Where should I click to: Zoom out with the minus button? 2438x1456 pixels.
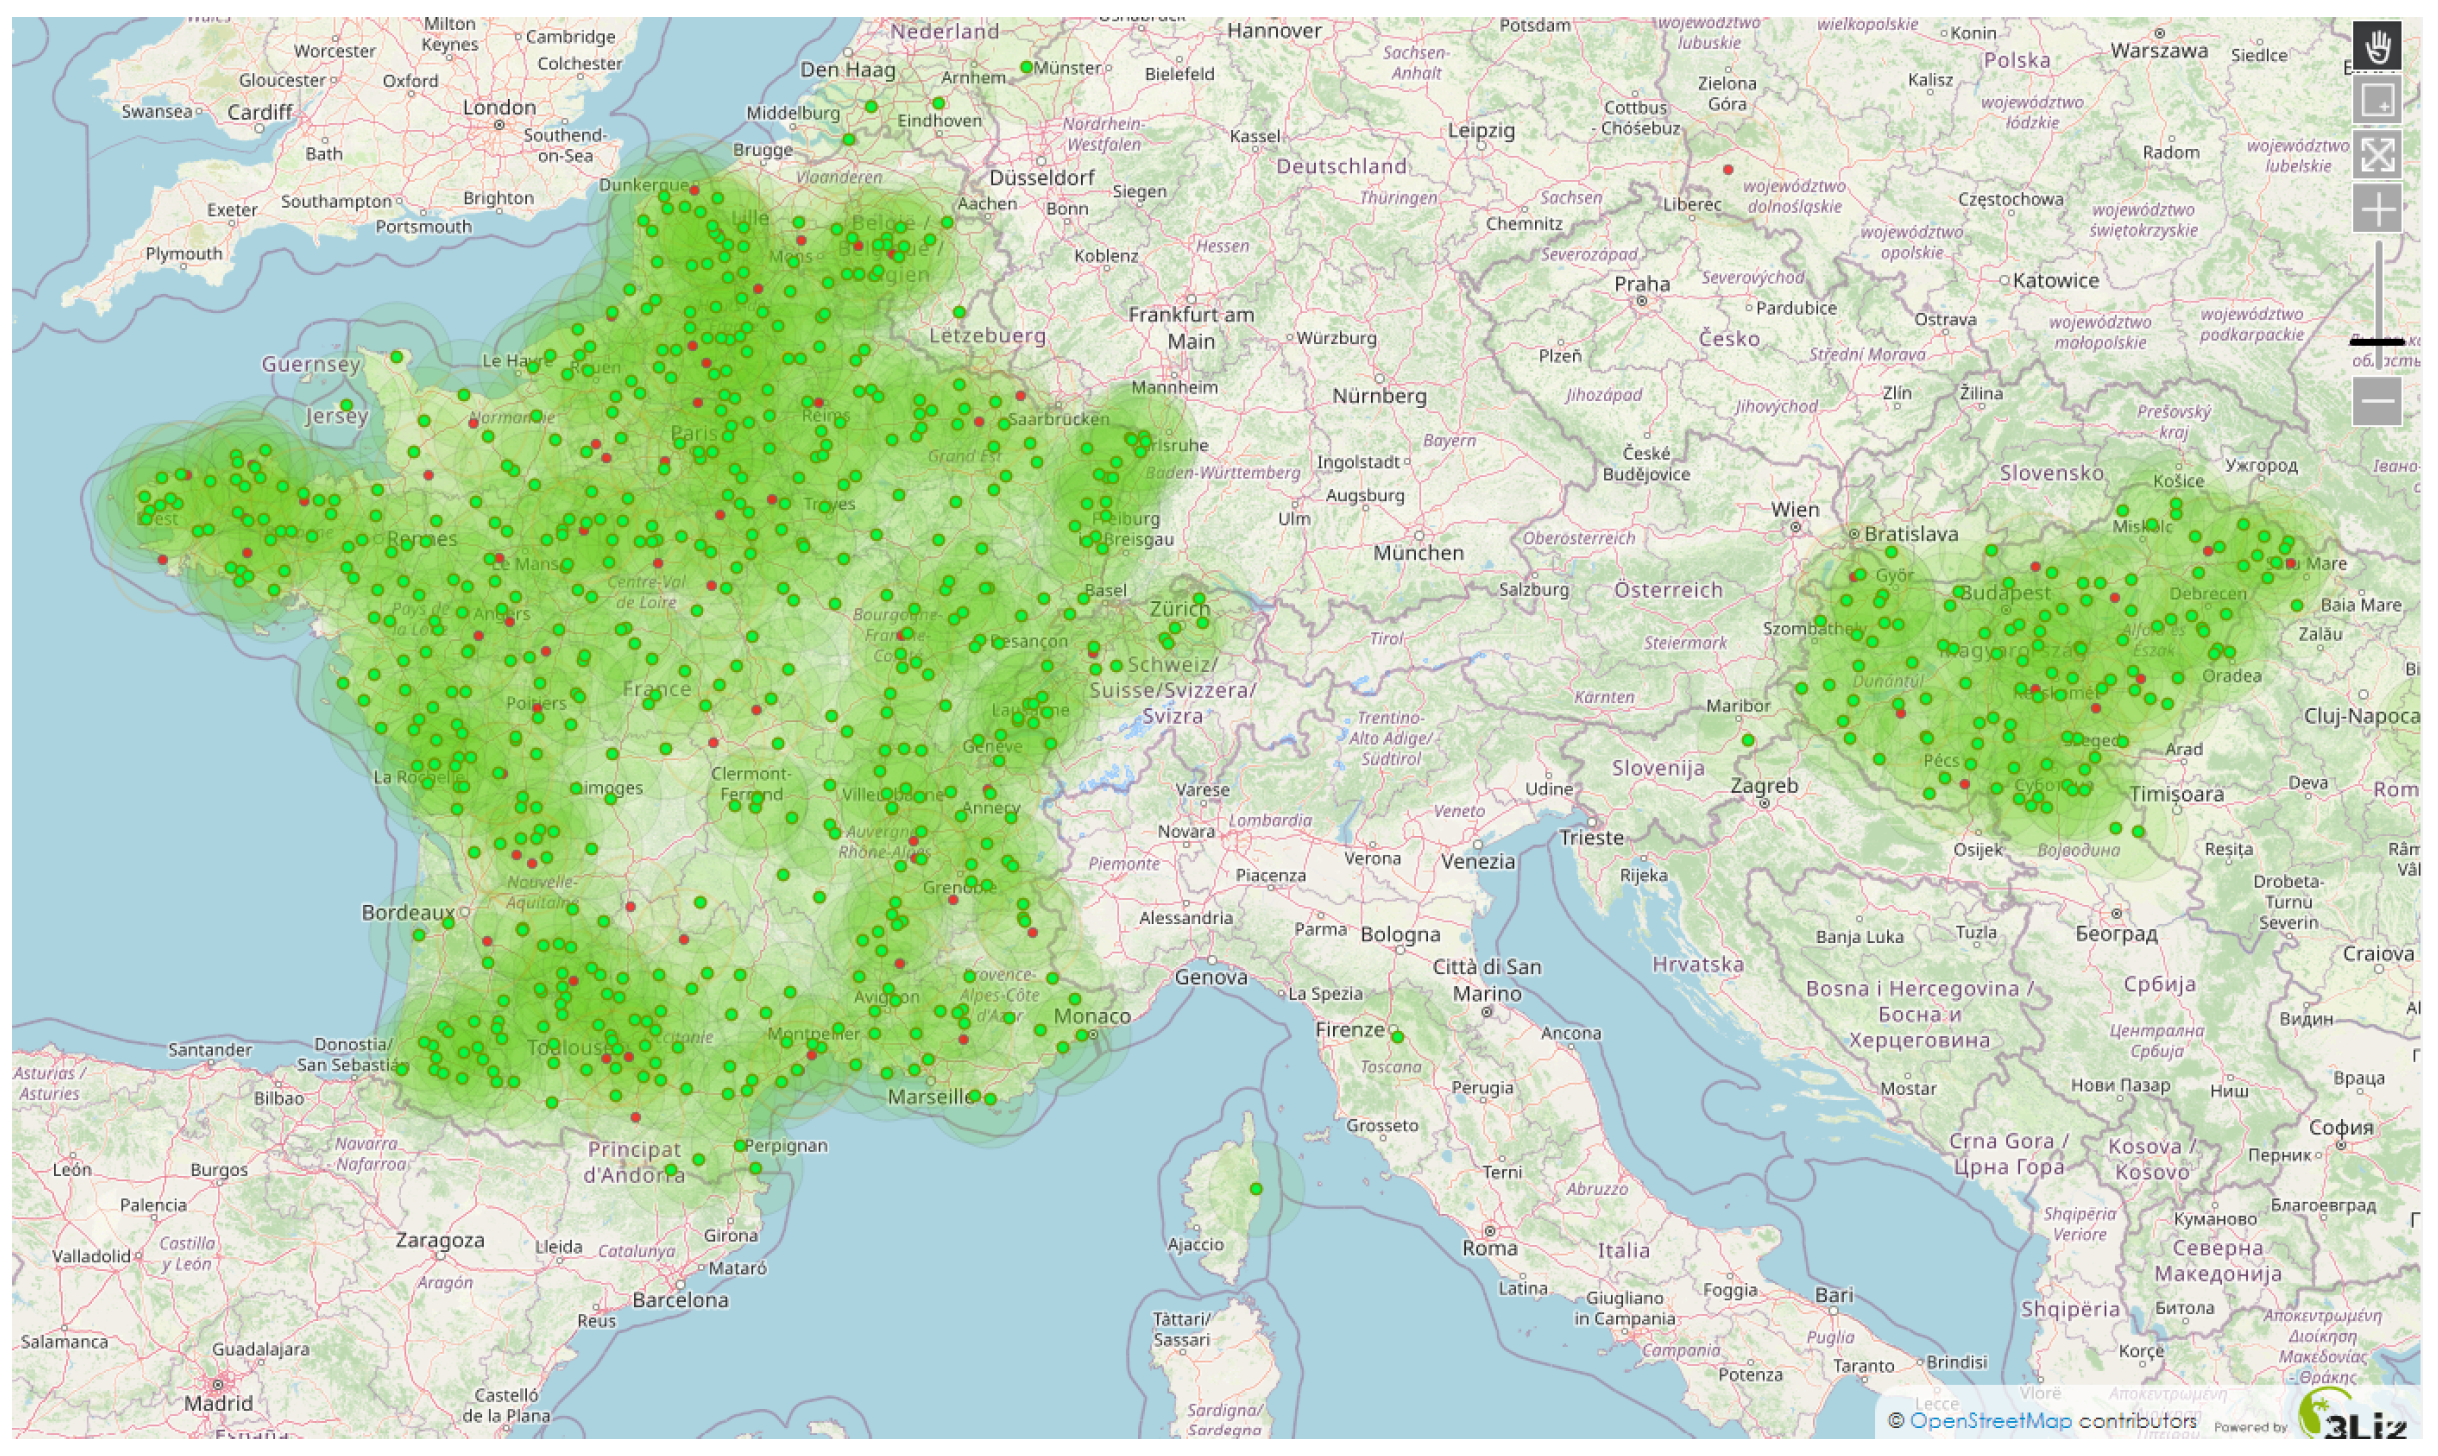click(2377, 402)
